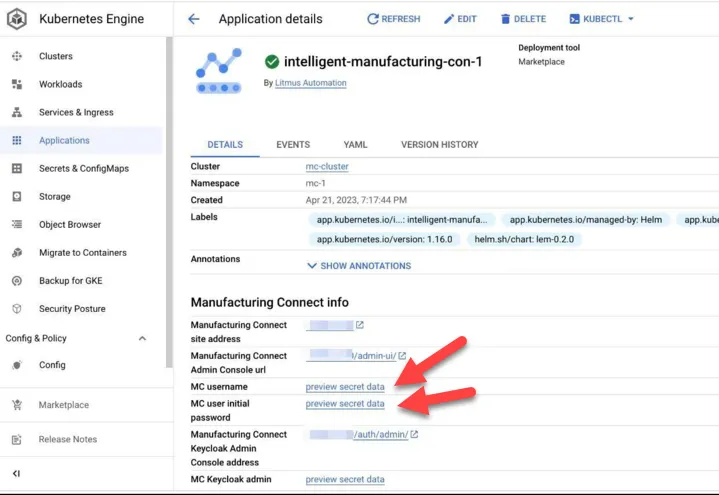Open the Manufacturing Connect site address link

coord(330,325)
